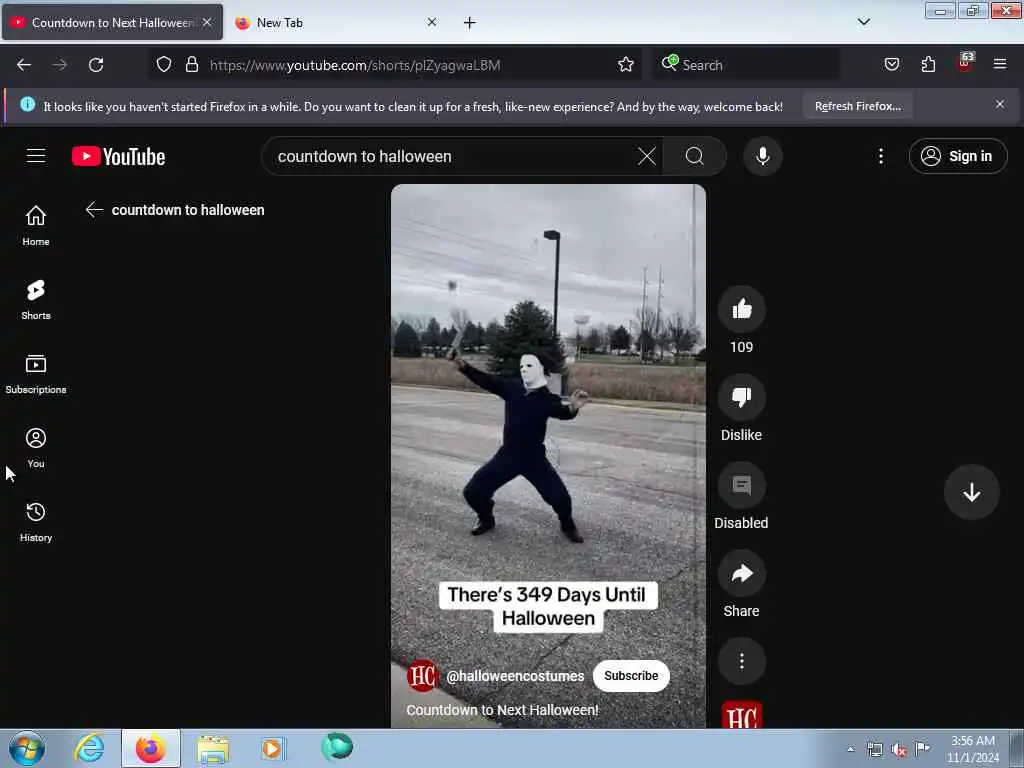
Task: Dismiss the Firefox refresh notification bar
Action: (999, 104)
